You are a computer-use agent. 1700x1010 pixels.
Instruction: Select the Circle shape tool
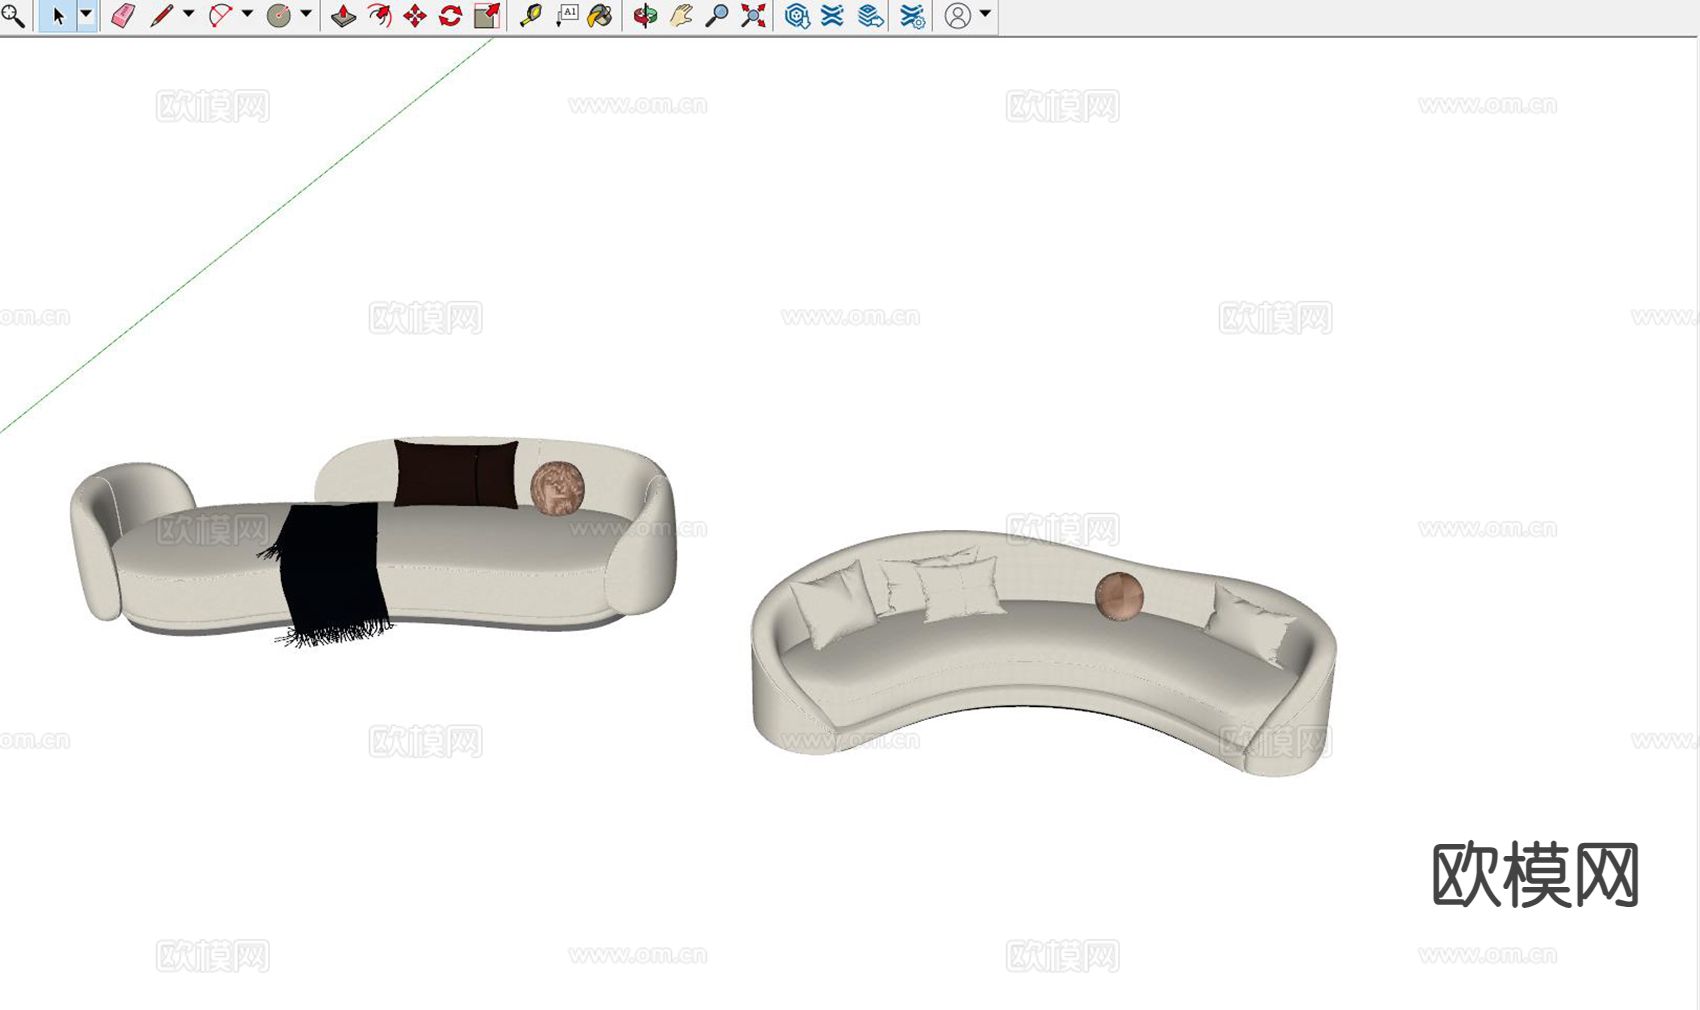click(x=279, y=15)
